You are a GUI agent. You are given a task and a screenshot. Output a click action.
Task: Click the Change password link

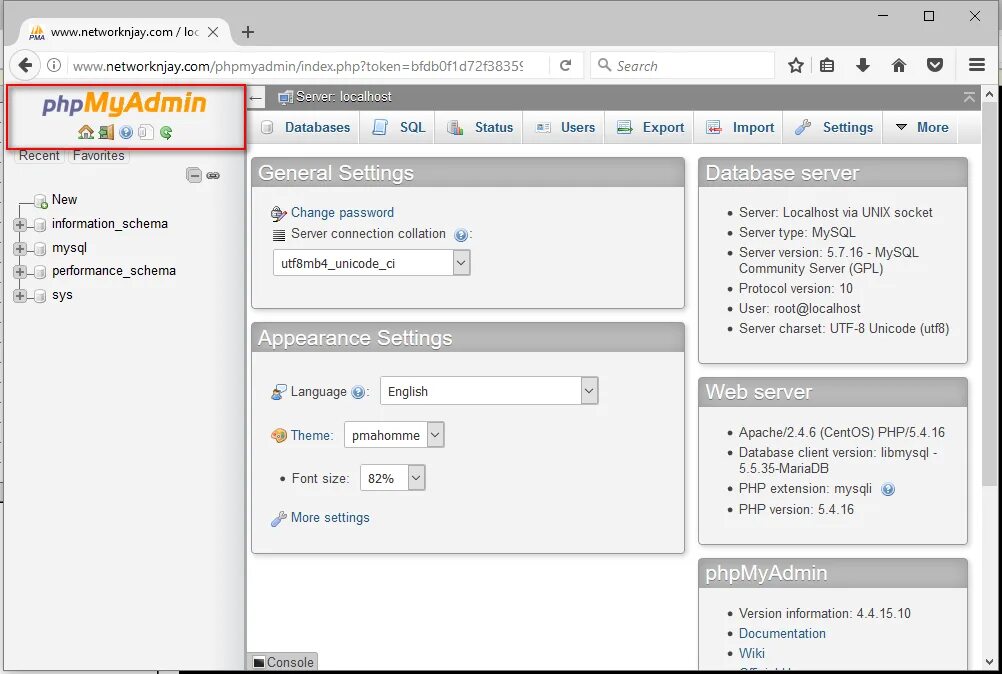click(341, 213)
